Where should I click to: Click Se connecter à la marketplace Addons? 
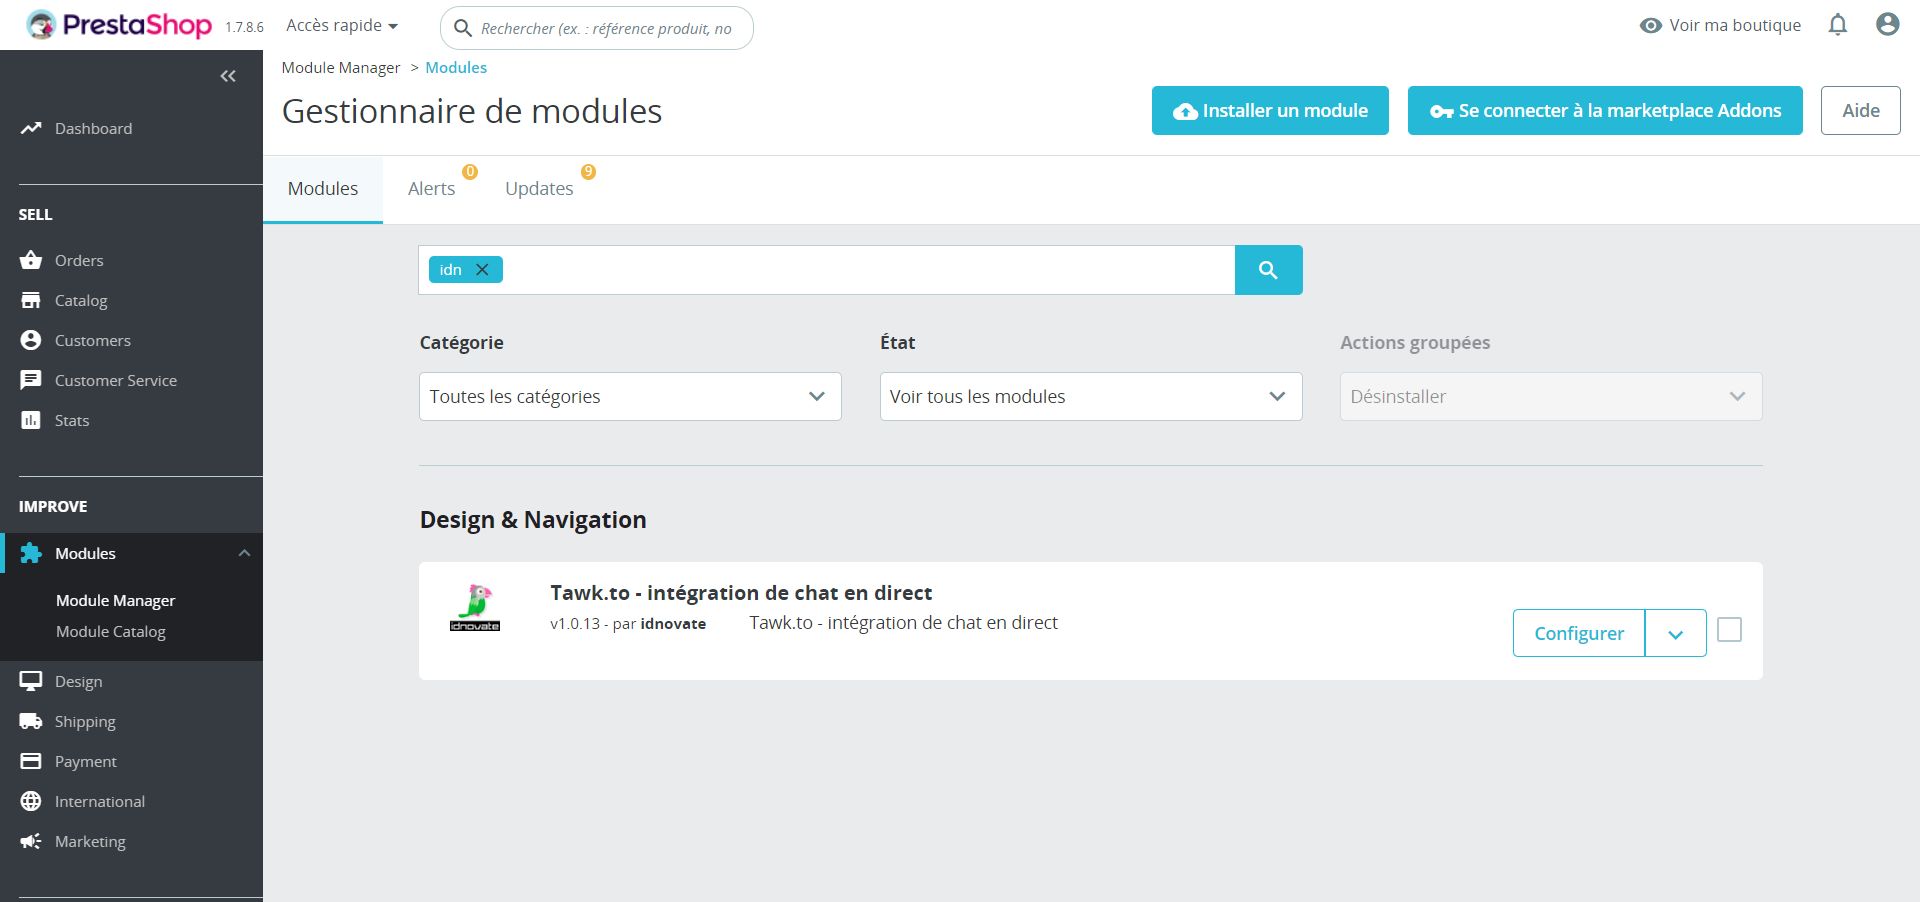[1605, 111]
